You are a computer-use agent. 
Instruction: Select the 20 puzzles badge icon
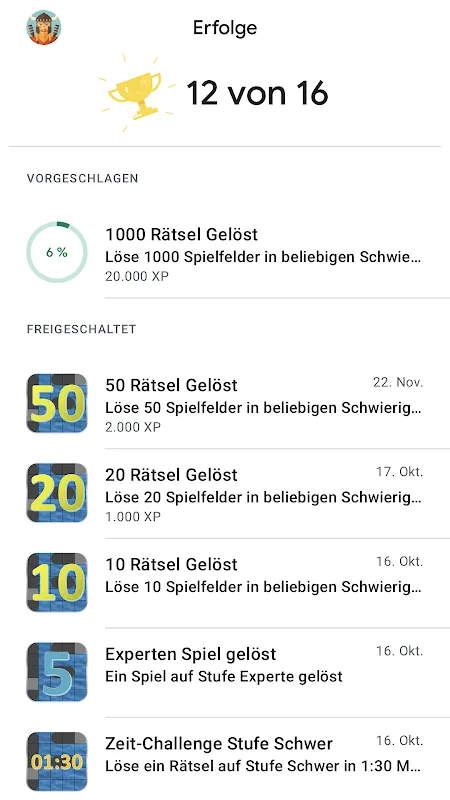[57, 493]
